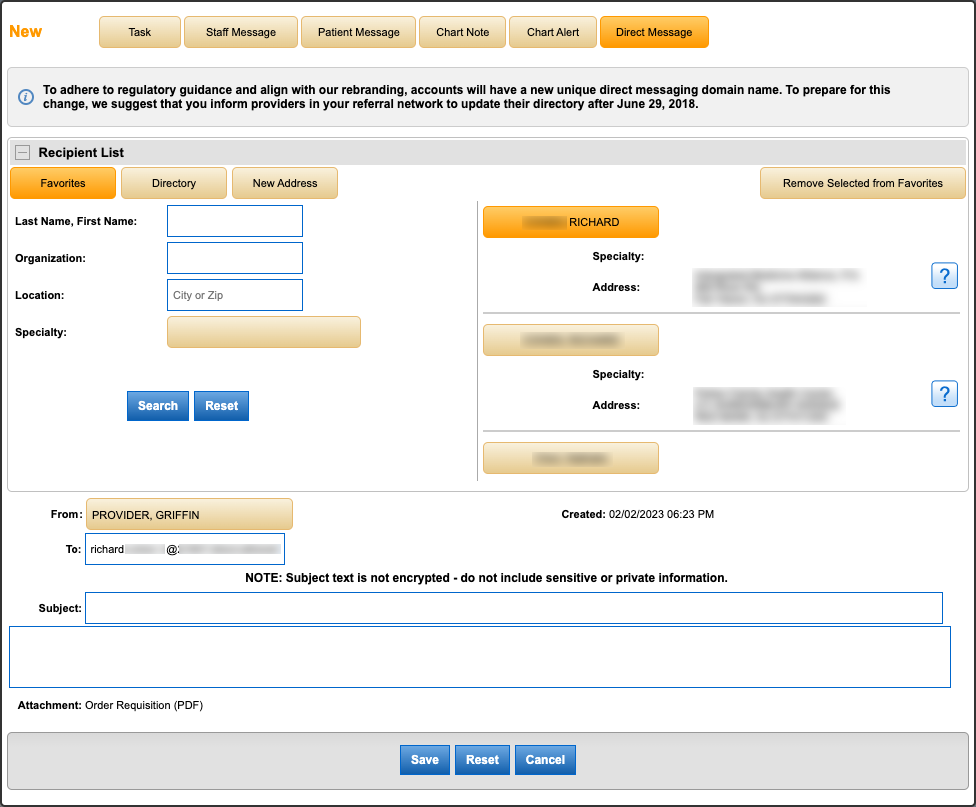Screen dimensions: 976x807
Task: Collapse the Recipient List section
Action: 22,153
